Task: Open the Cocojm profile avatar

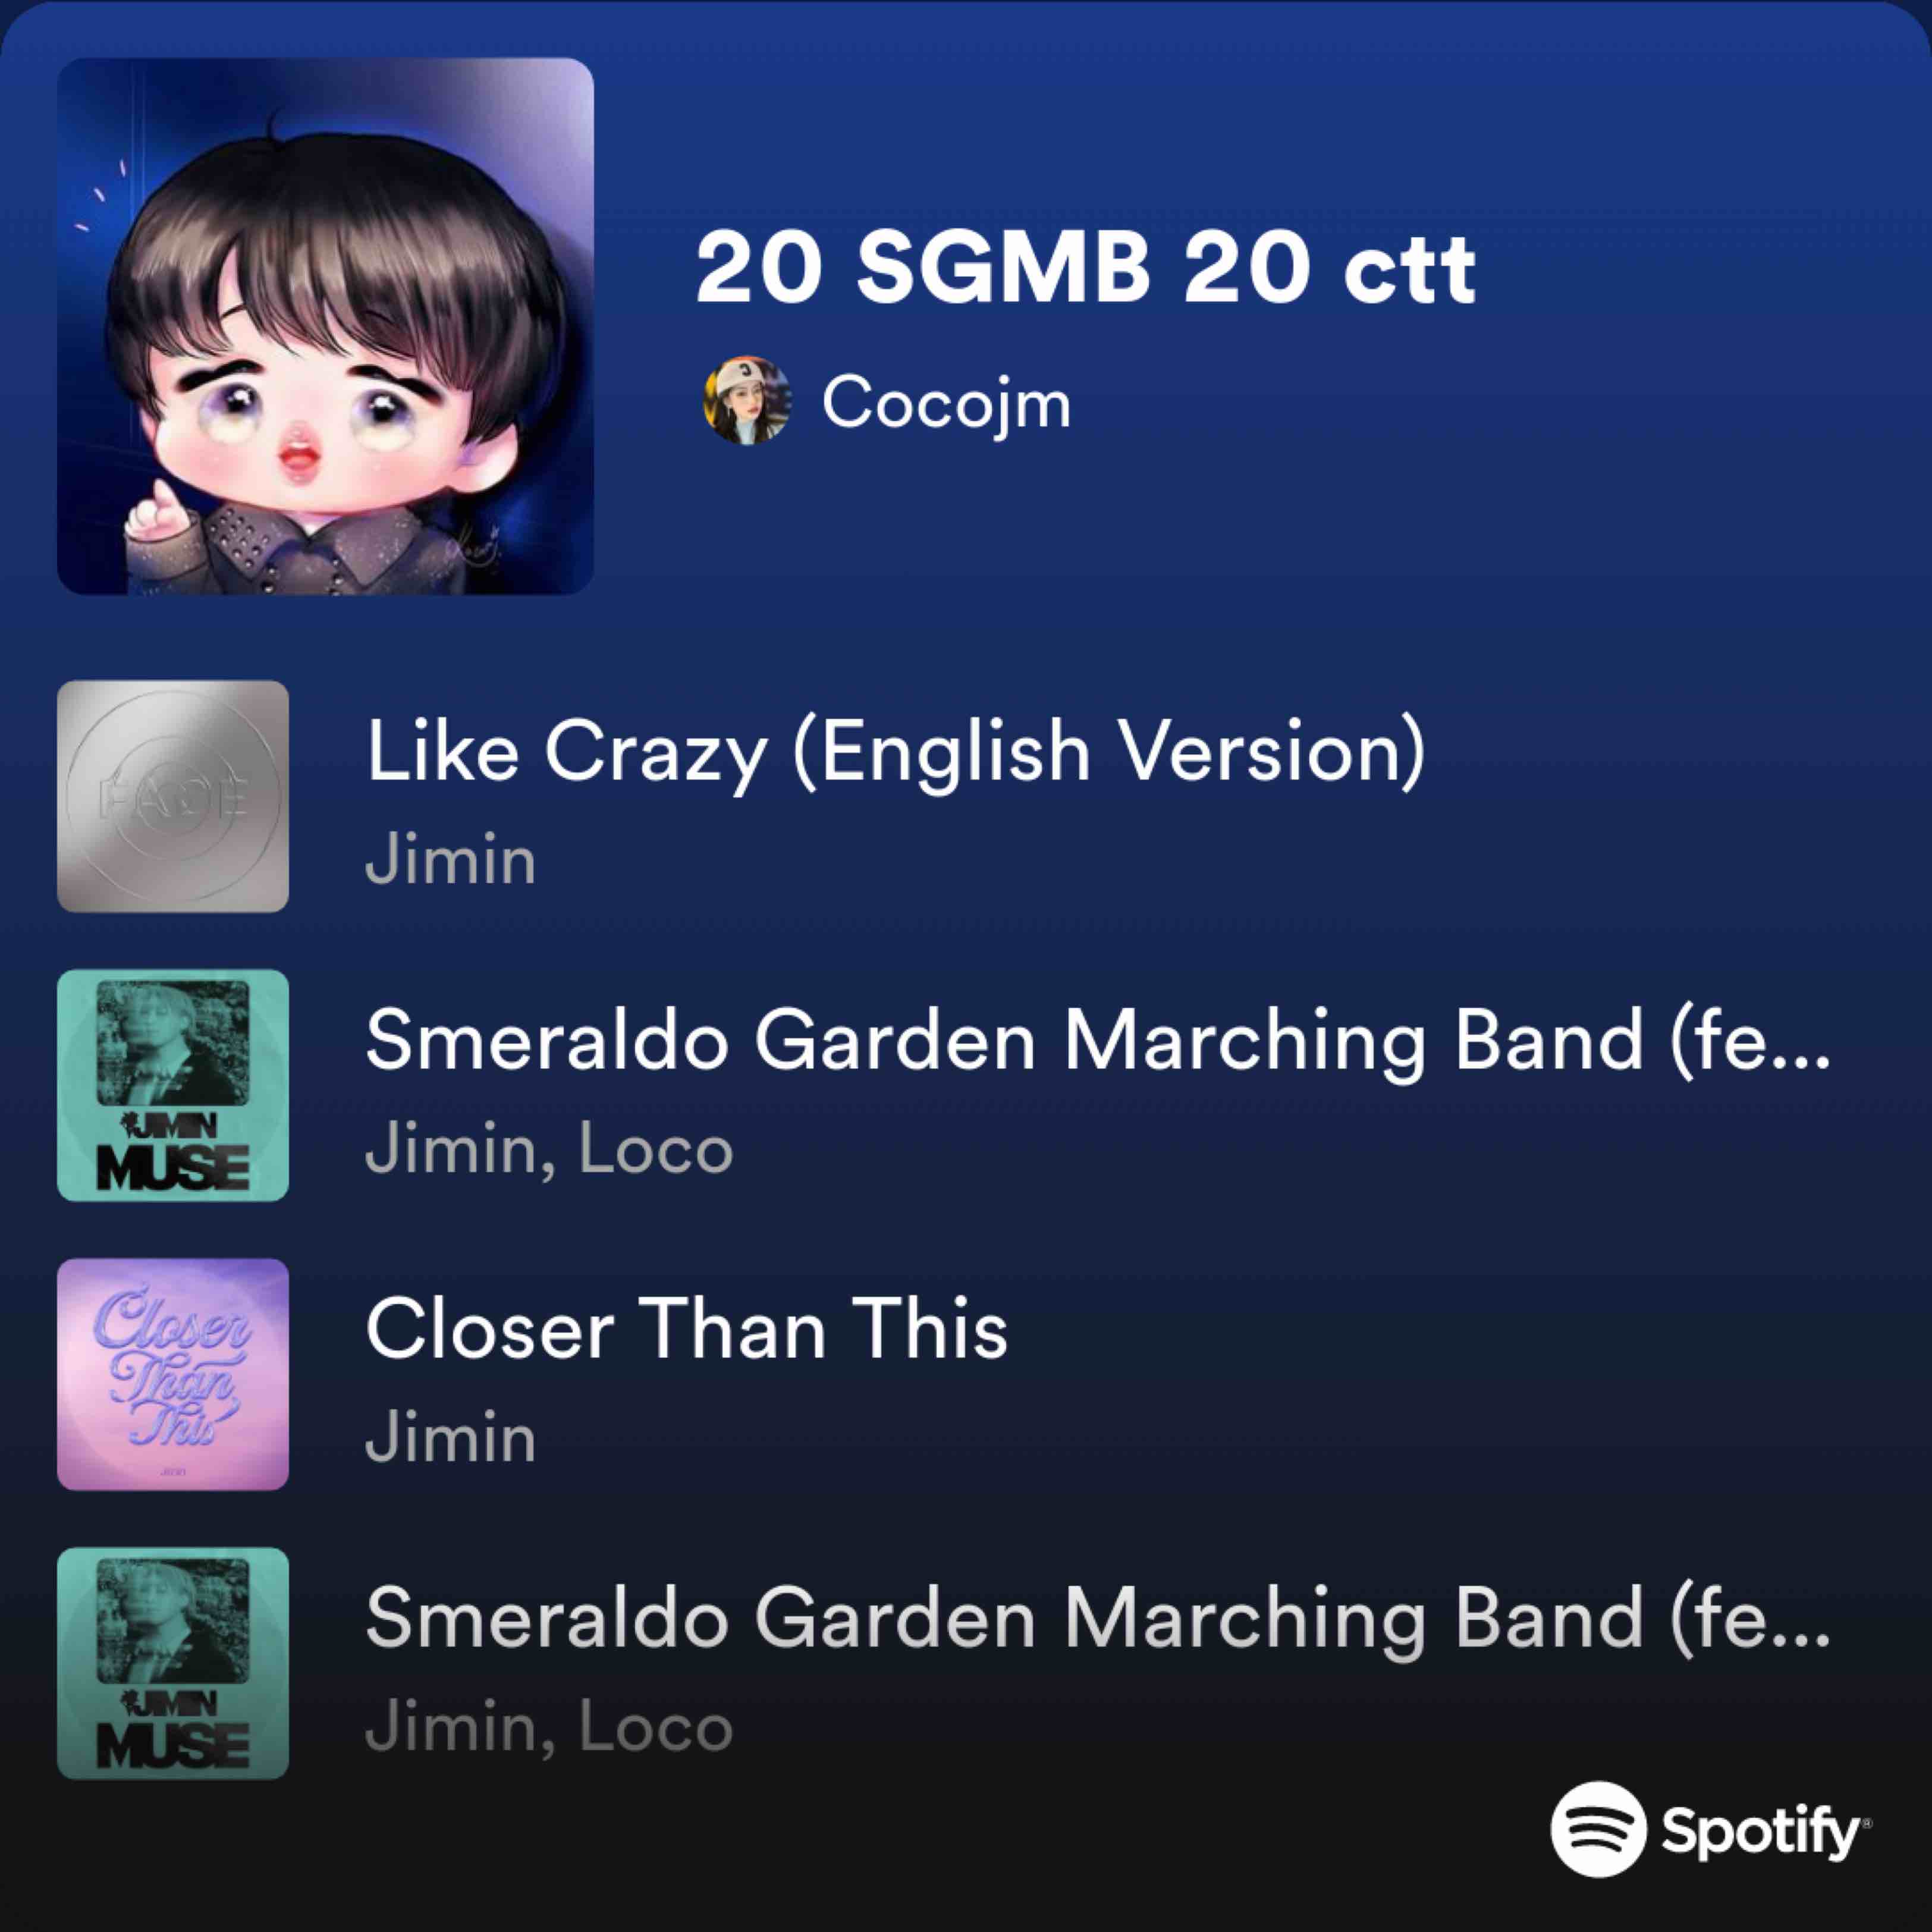Action: point(746,400)
